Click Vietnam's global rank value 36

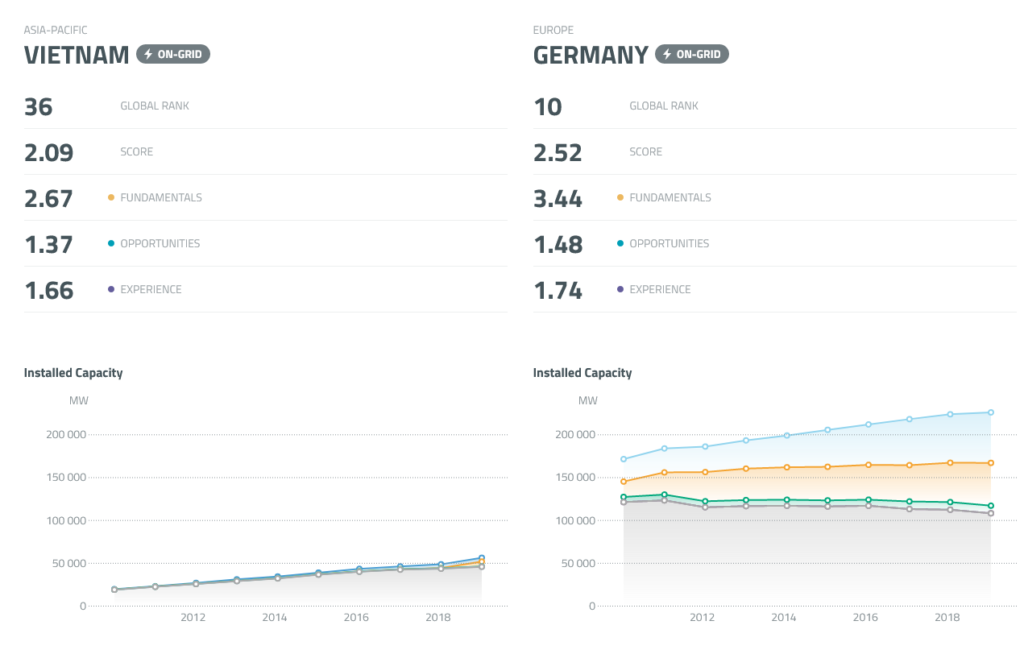point(39,106)
